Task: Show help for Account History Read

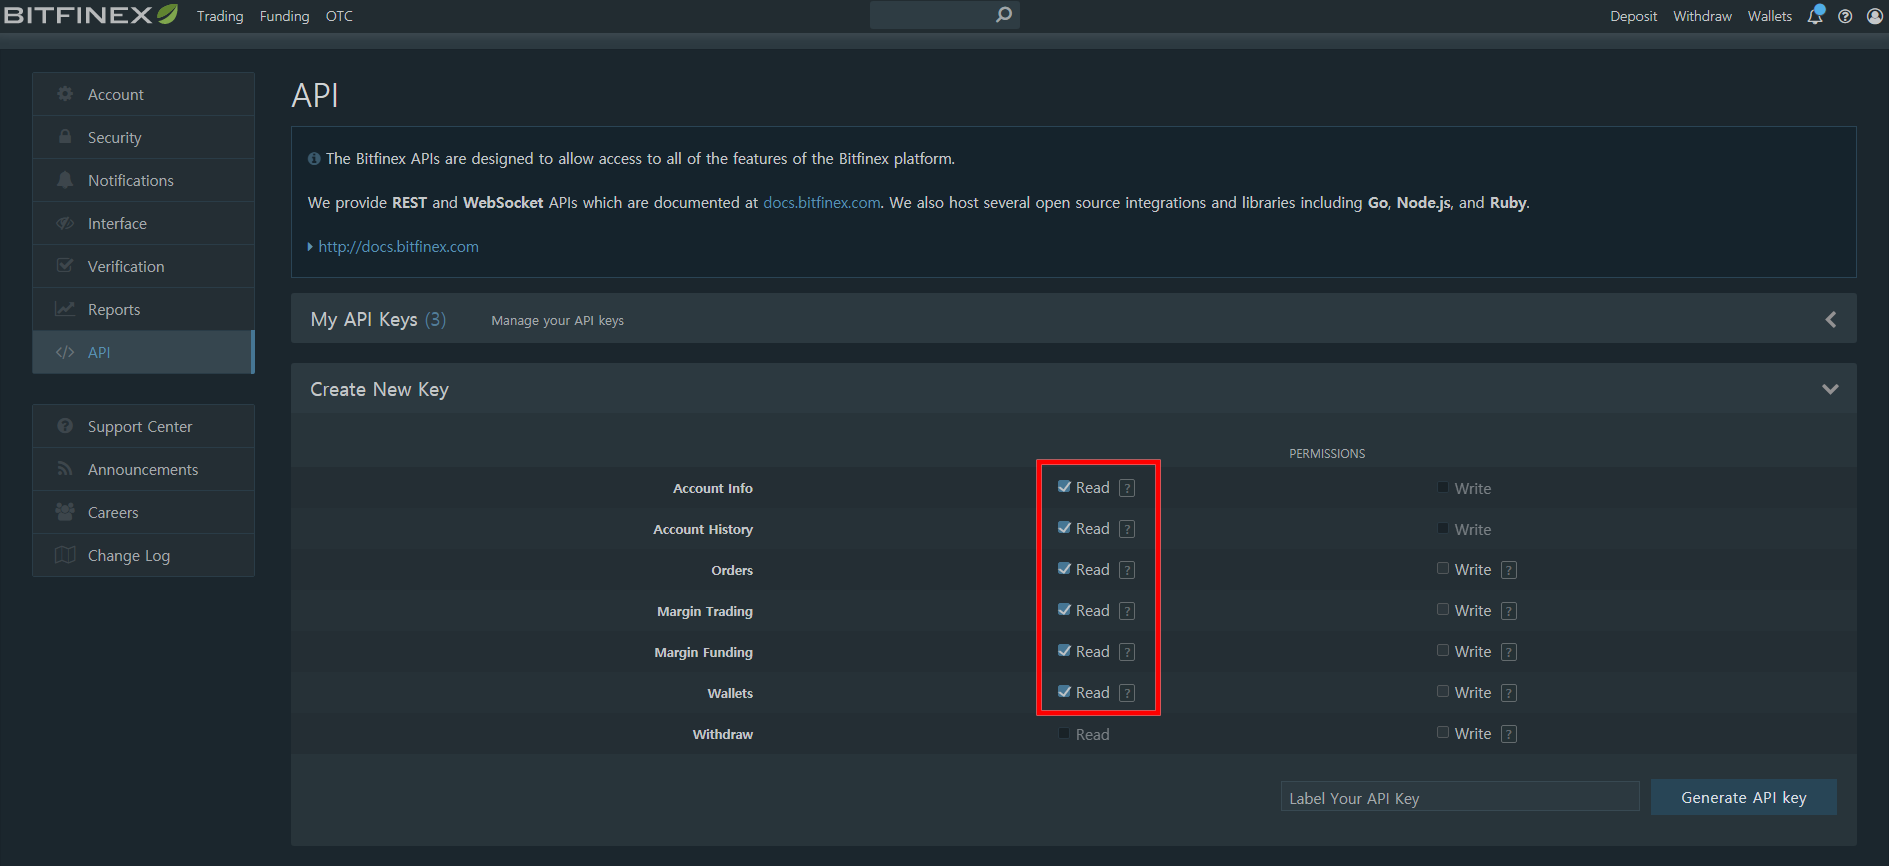Action: [1127, 529]
